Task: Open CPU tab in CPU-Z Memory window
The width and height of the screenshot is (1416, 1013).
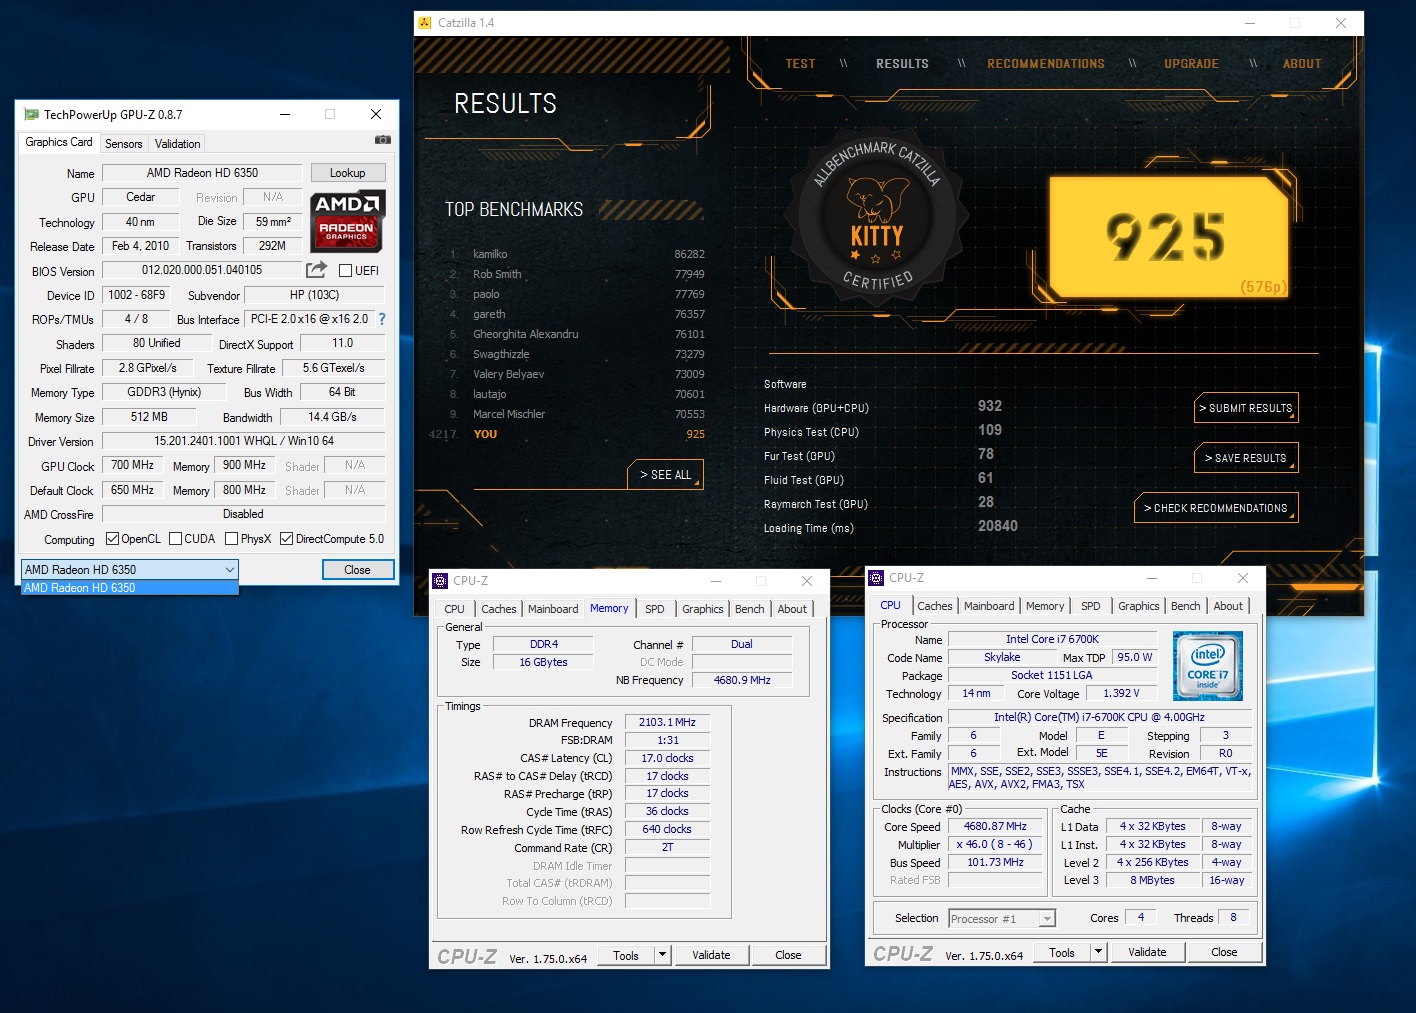Action: point(454,609)
